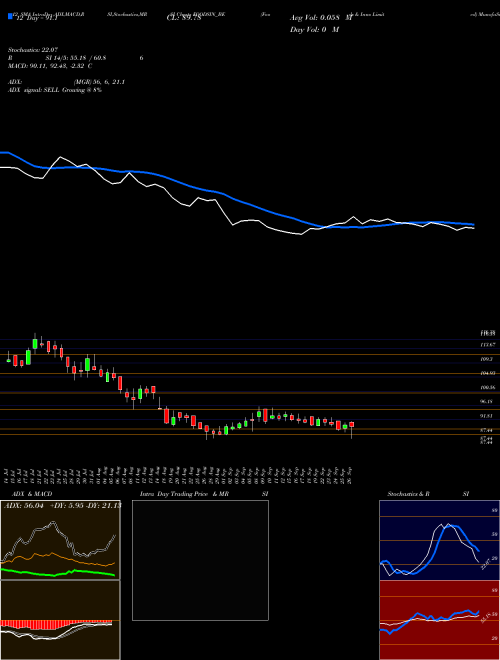The image size is (500, 660).
Task: Click the green -DY line in the ADX panel
Action: (x=58, y=573)
